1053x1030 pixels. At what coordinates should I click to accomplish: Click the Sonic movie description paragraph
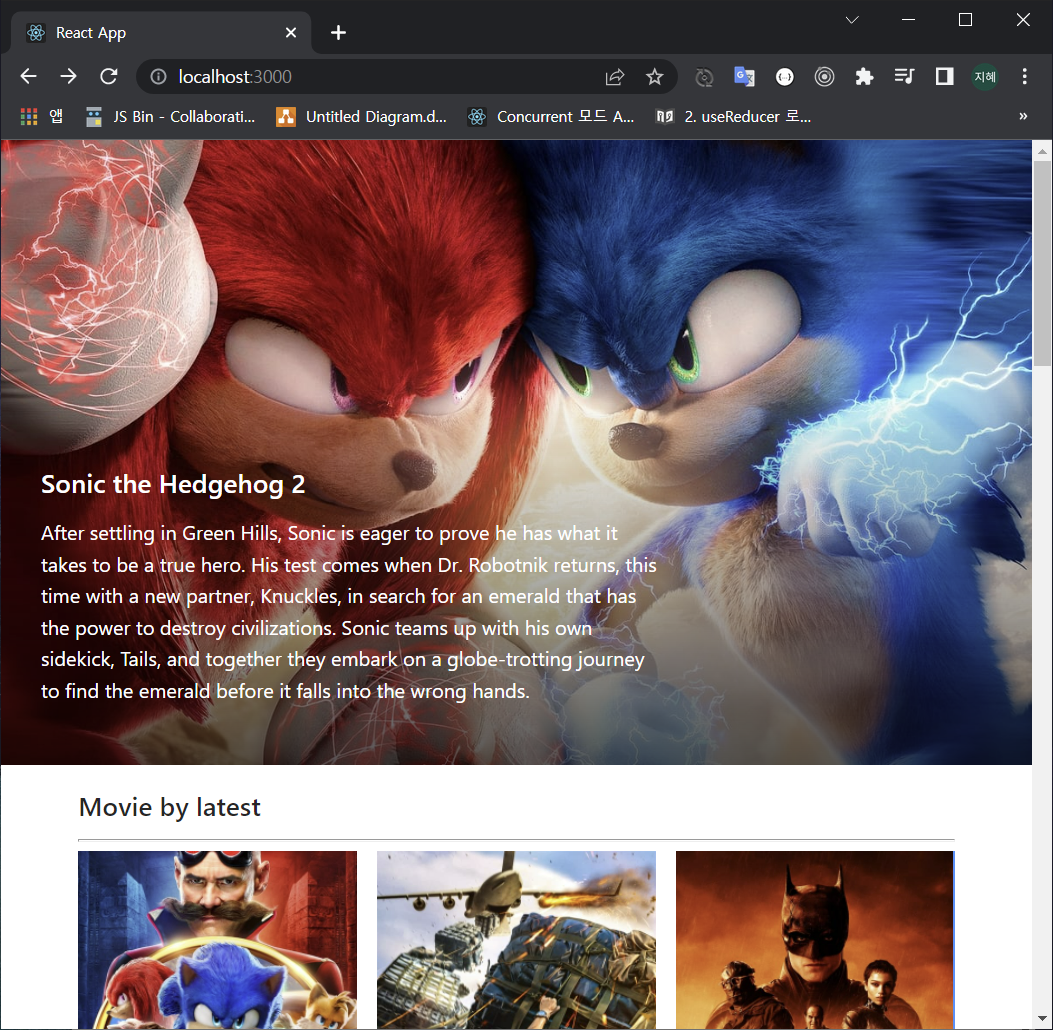click(349, 612)
